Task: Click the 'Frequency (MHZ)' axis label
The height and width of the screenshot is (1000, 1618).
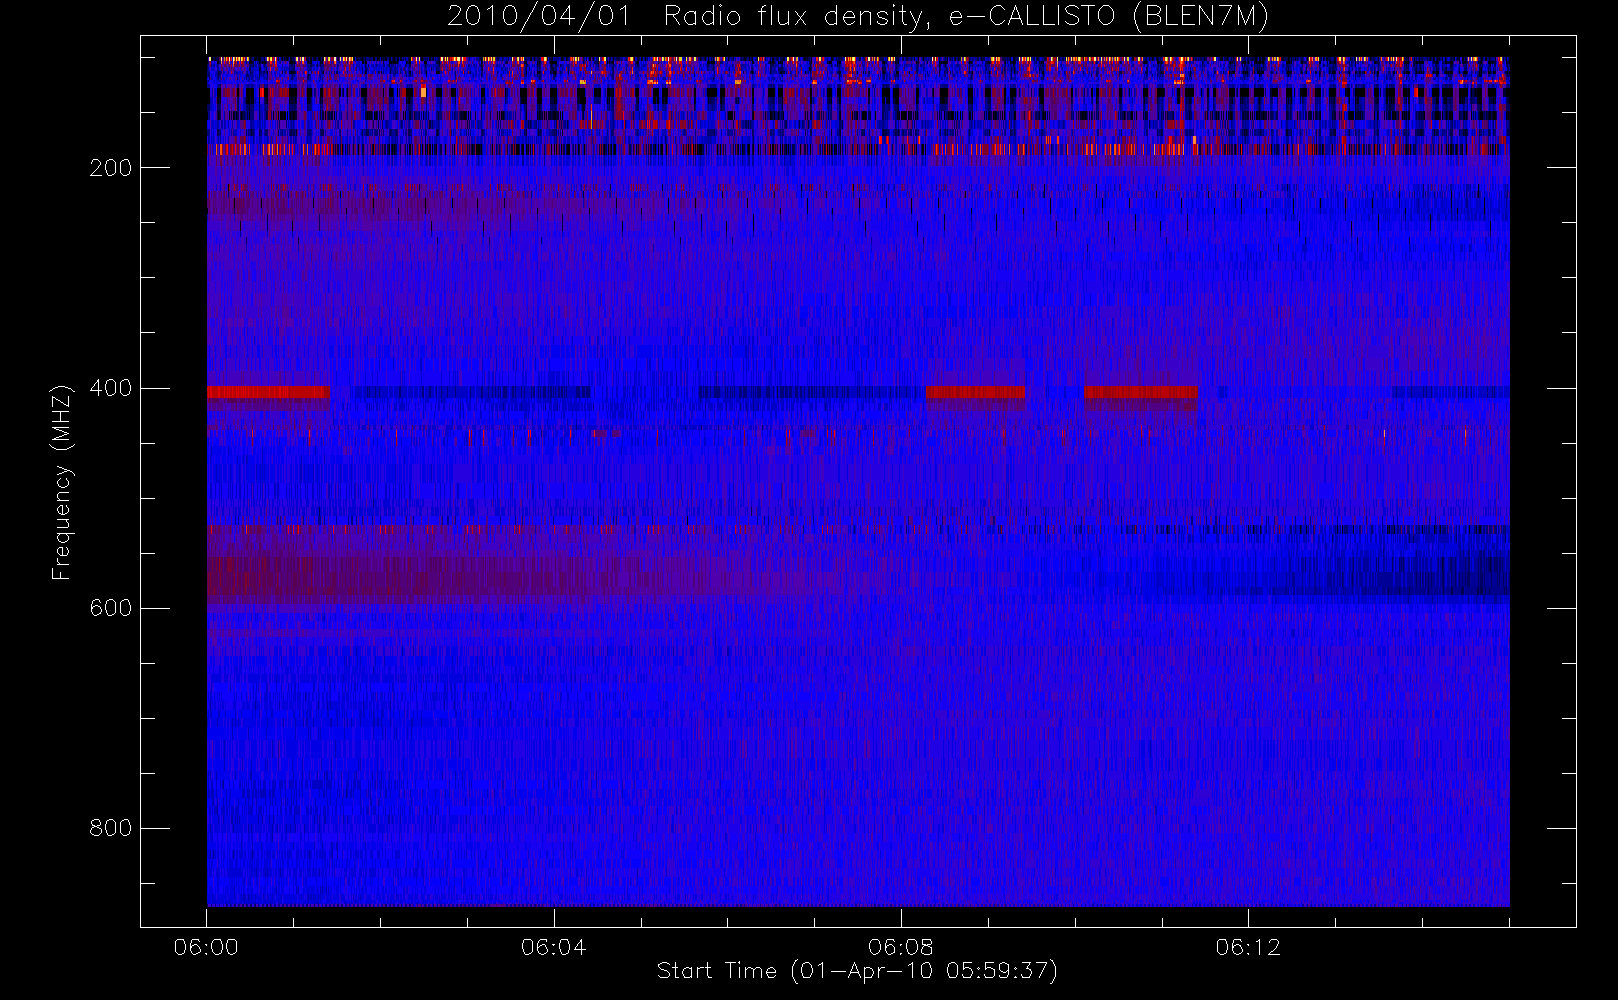Action: click(62, 482)
